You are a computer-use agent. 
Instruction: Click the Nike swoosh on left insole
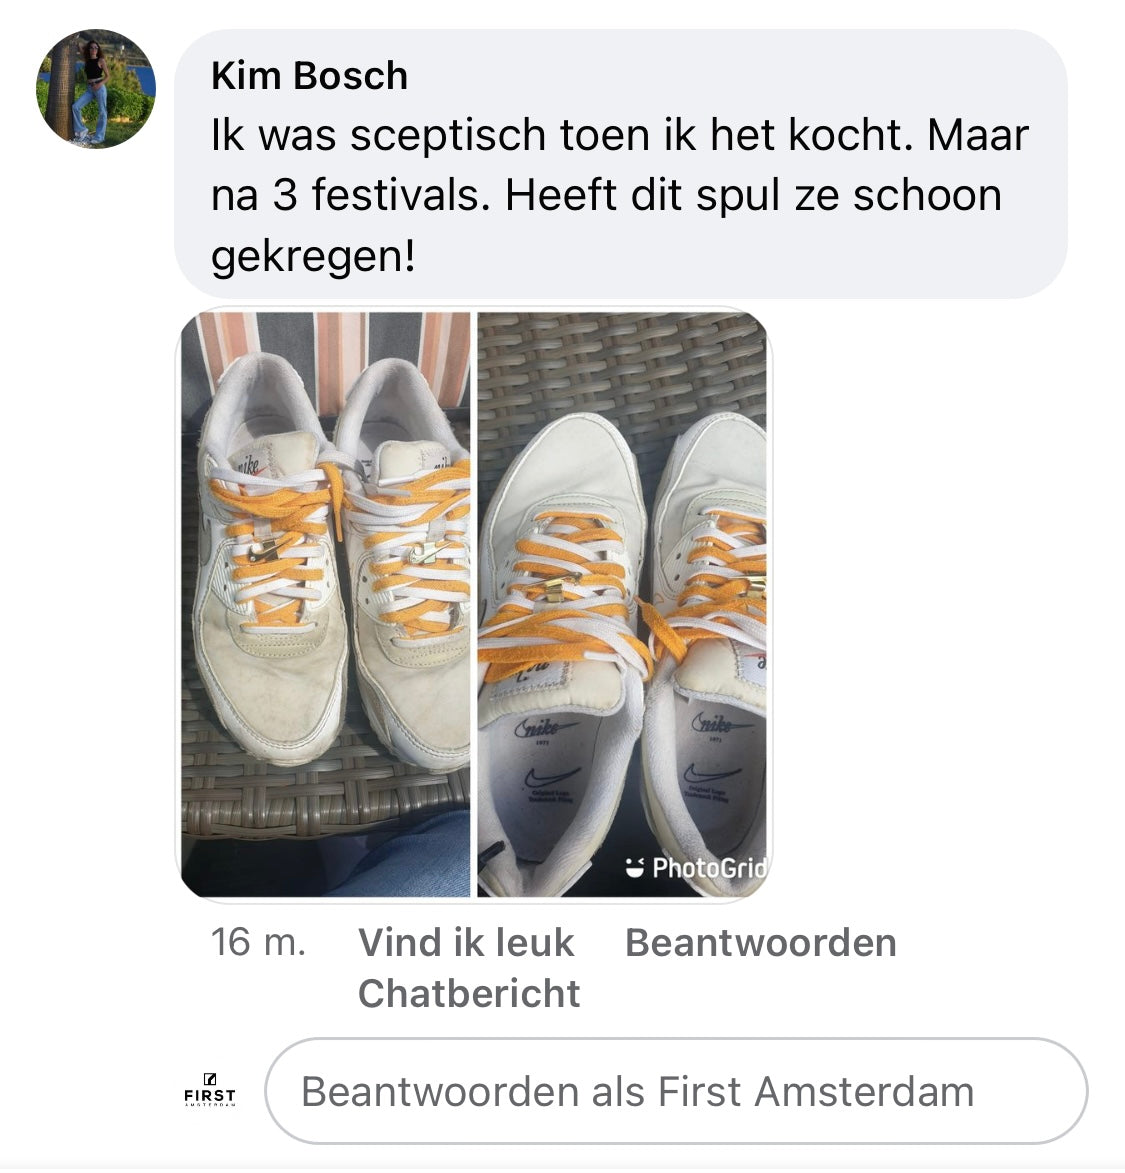pyautogui.click(x=552, y=777)
